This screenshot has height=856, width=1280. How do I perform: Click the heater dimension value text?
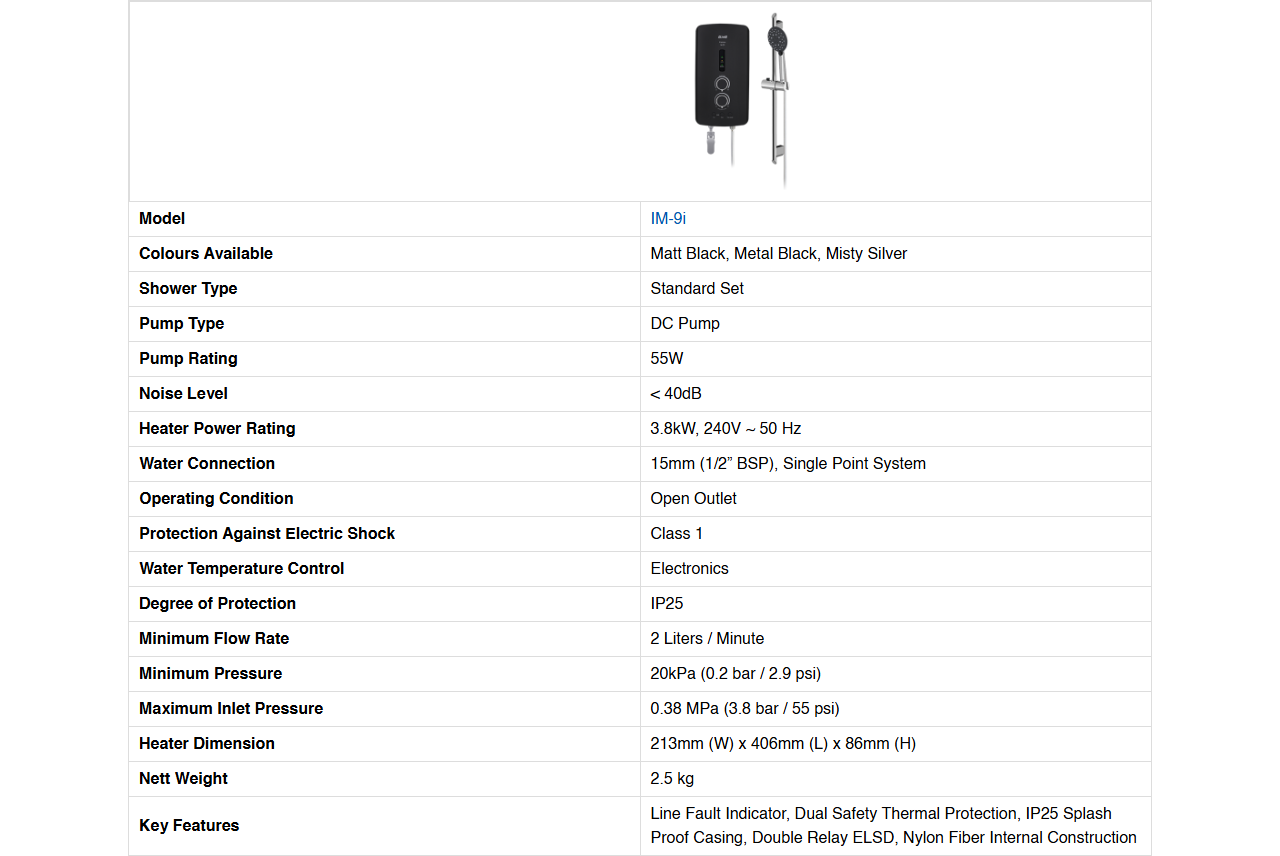pos(783,744)
